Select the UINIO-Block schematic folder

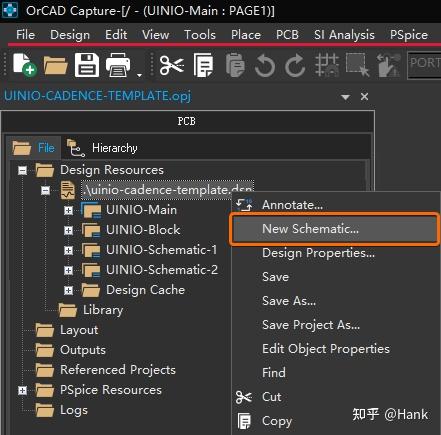[143, 230]
